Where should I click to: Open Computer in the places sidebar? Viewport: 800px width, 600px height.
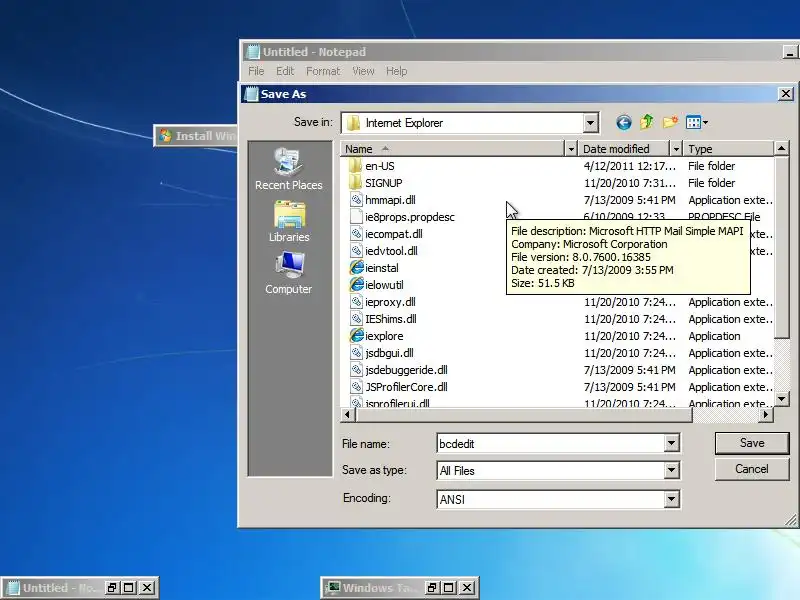[x=288, y=273]
